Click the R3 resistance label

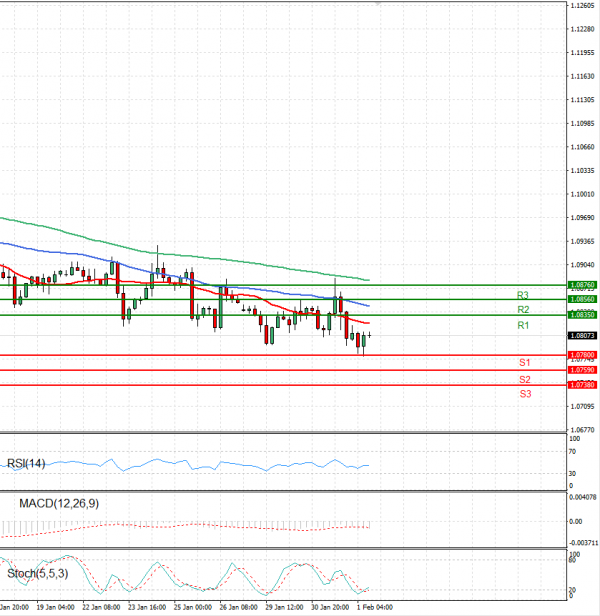(x=523, y=295)
